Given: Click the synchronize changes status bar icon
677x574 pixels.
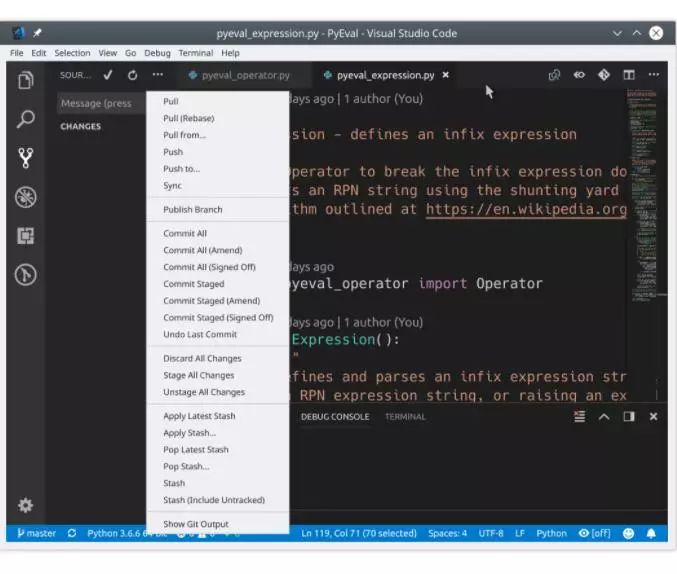Looking at the screenshot, I should coord(72,533).
